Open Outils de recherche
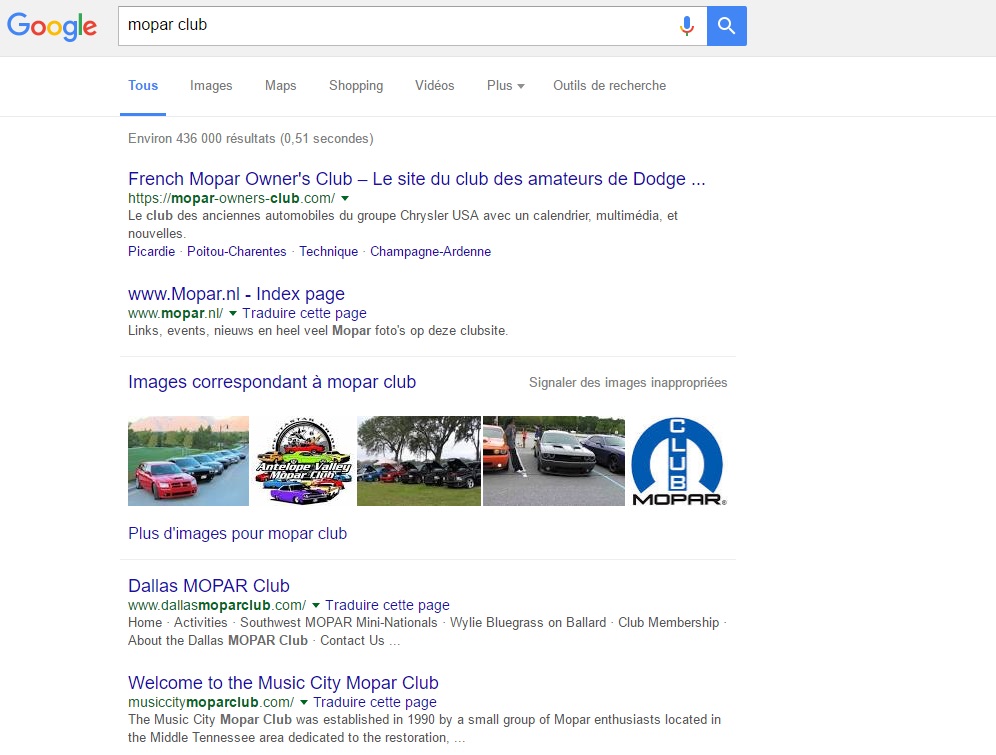The width and height of the screenshot is (996, 755). [x=609, y=86]
